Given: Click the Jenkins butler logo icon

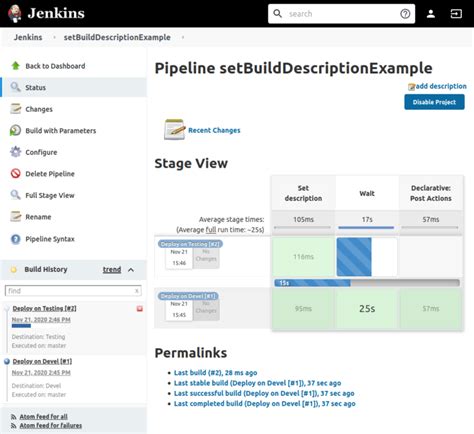Looking at the screenshot, I should point(15,13).
